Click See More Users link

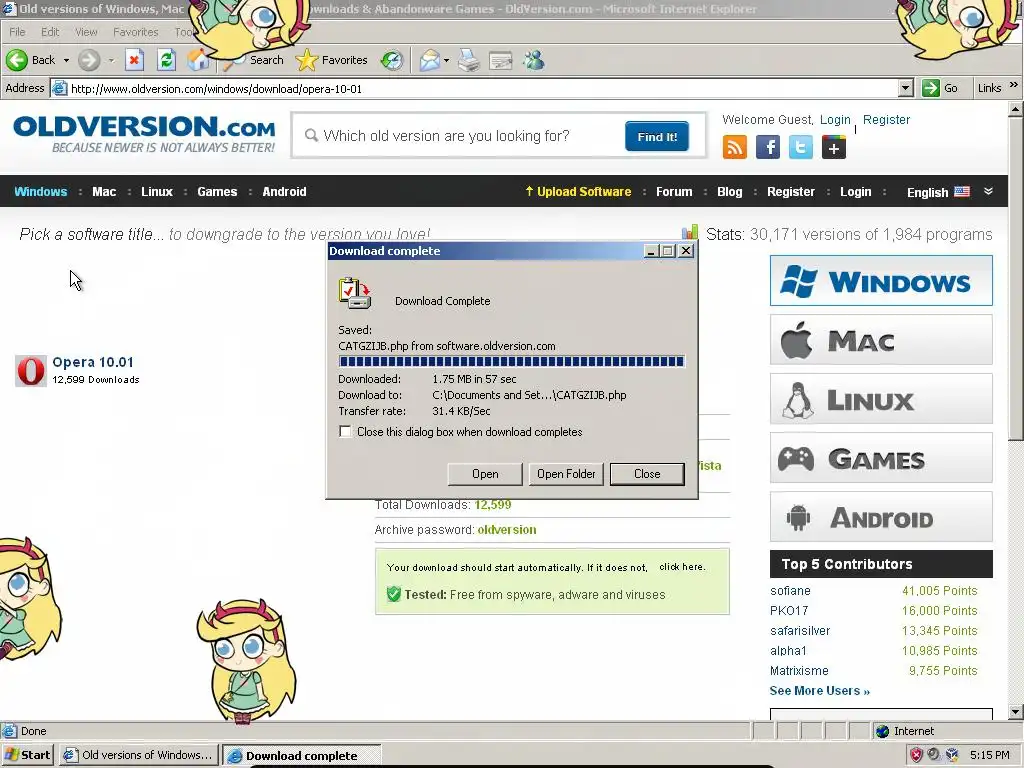[820, 690]
